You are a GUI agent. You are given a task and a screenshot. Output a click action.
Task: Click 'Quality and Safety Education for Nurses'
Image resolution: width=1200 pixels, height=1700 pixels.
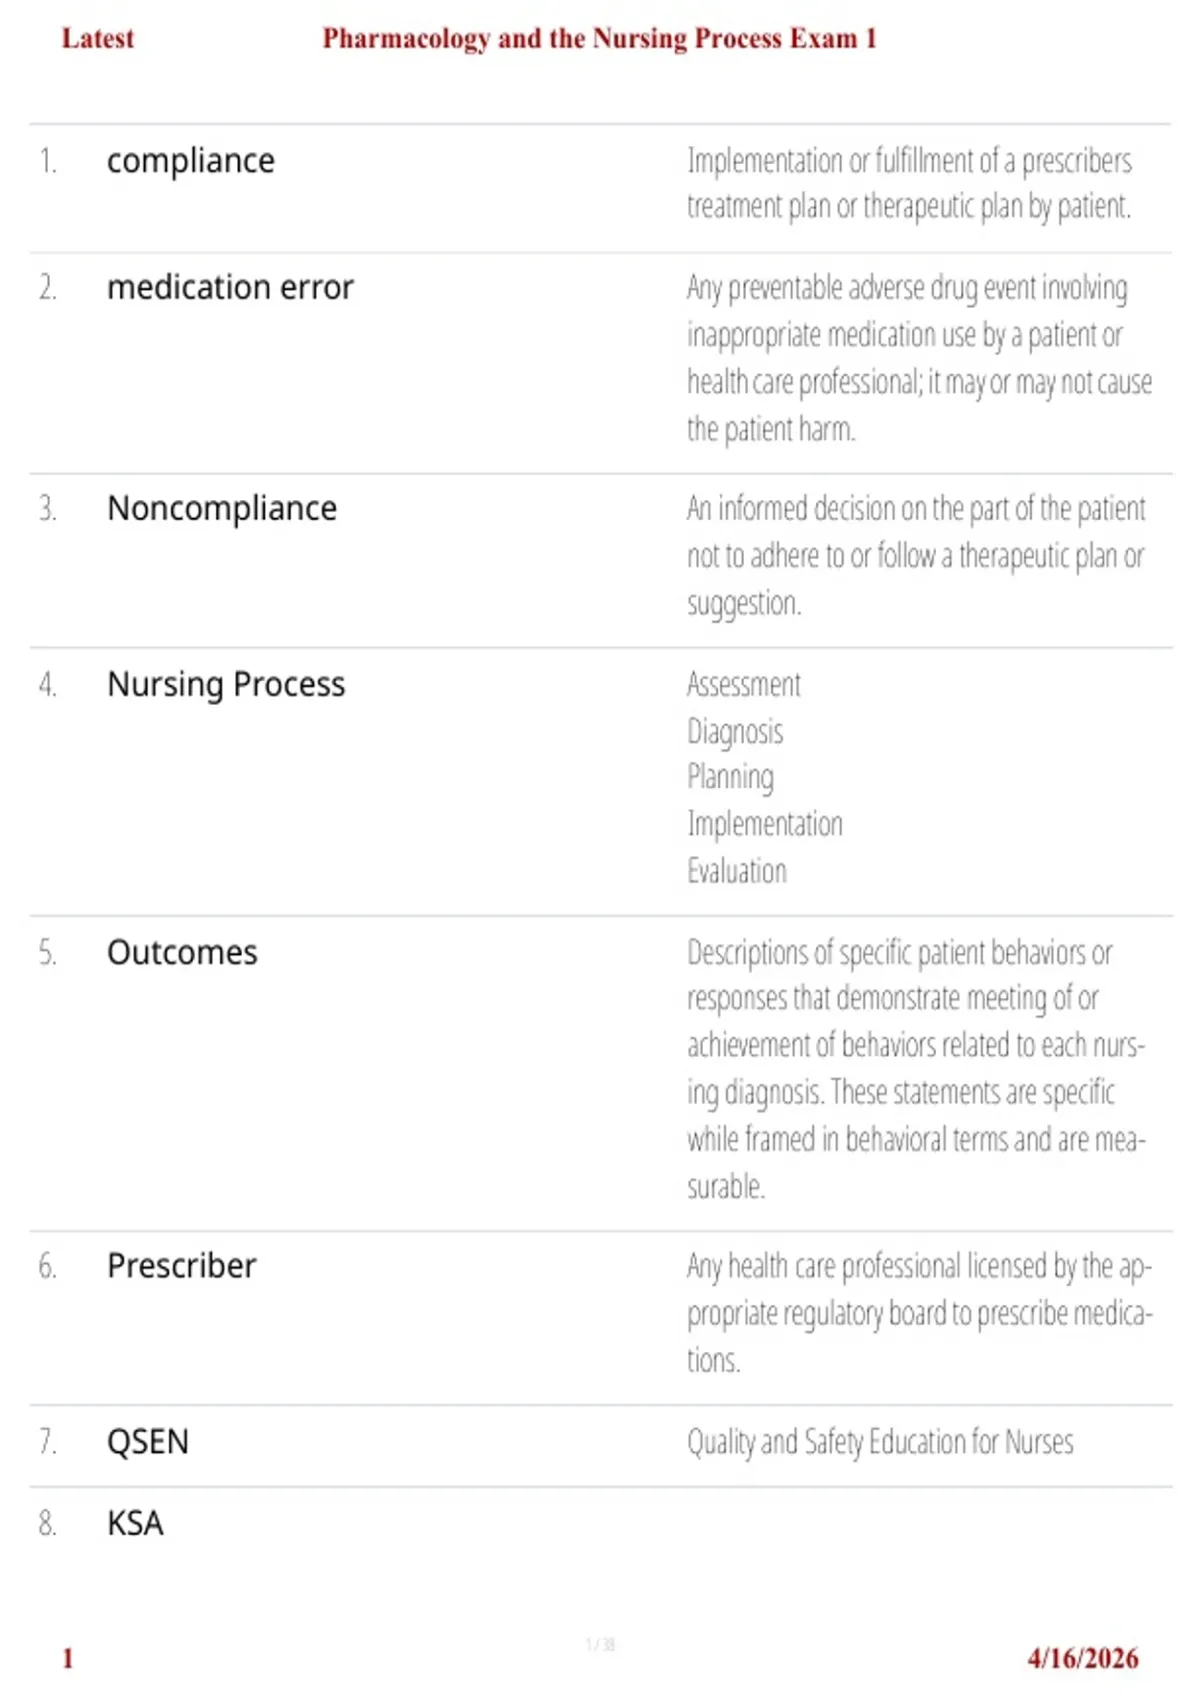tap(880, 1442)
